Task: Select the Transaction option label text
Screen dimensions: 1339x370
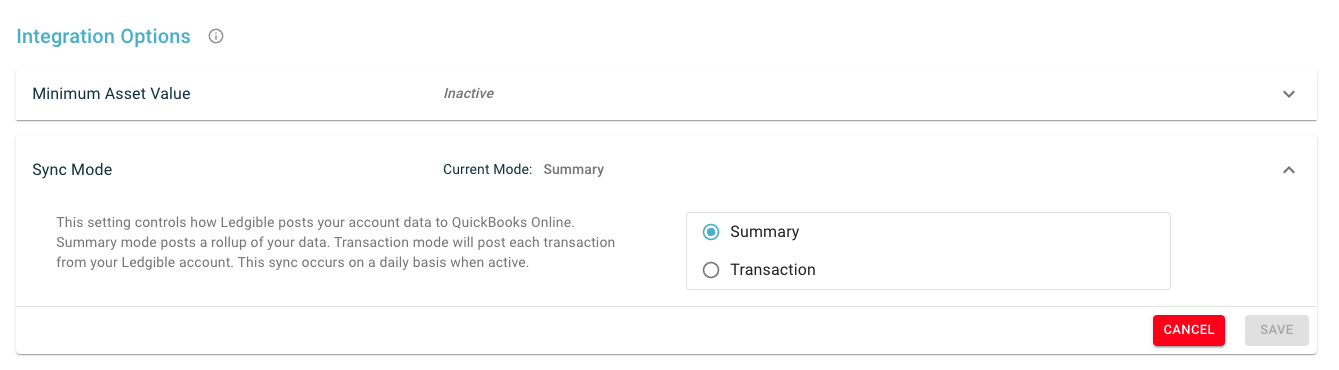Action: (x=773, y=270)
